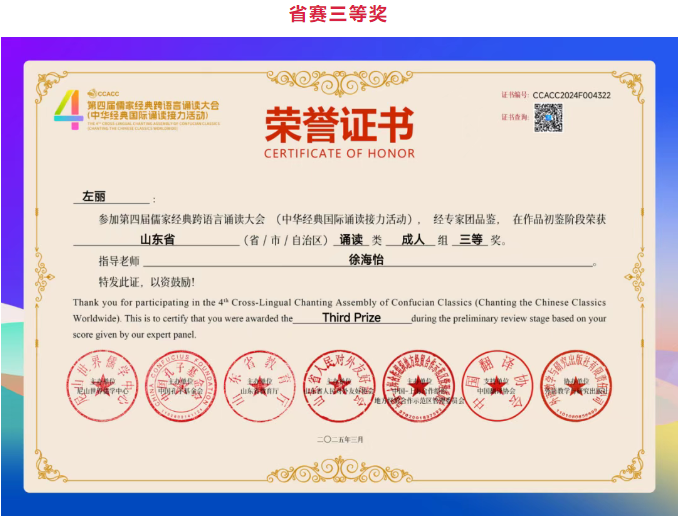Viewport: 679px width, 517px height.
Task: Click the subtitle CERTIFICATE OF HONOR
Action: point(340,153)
